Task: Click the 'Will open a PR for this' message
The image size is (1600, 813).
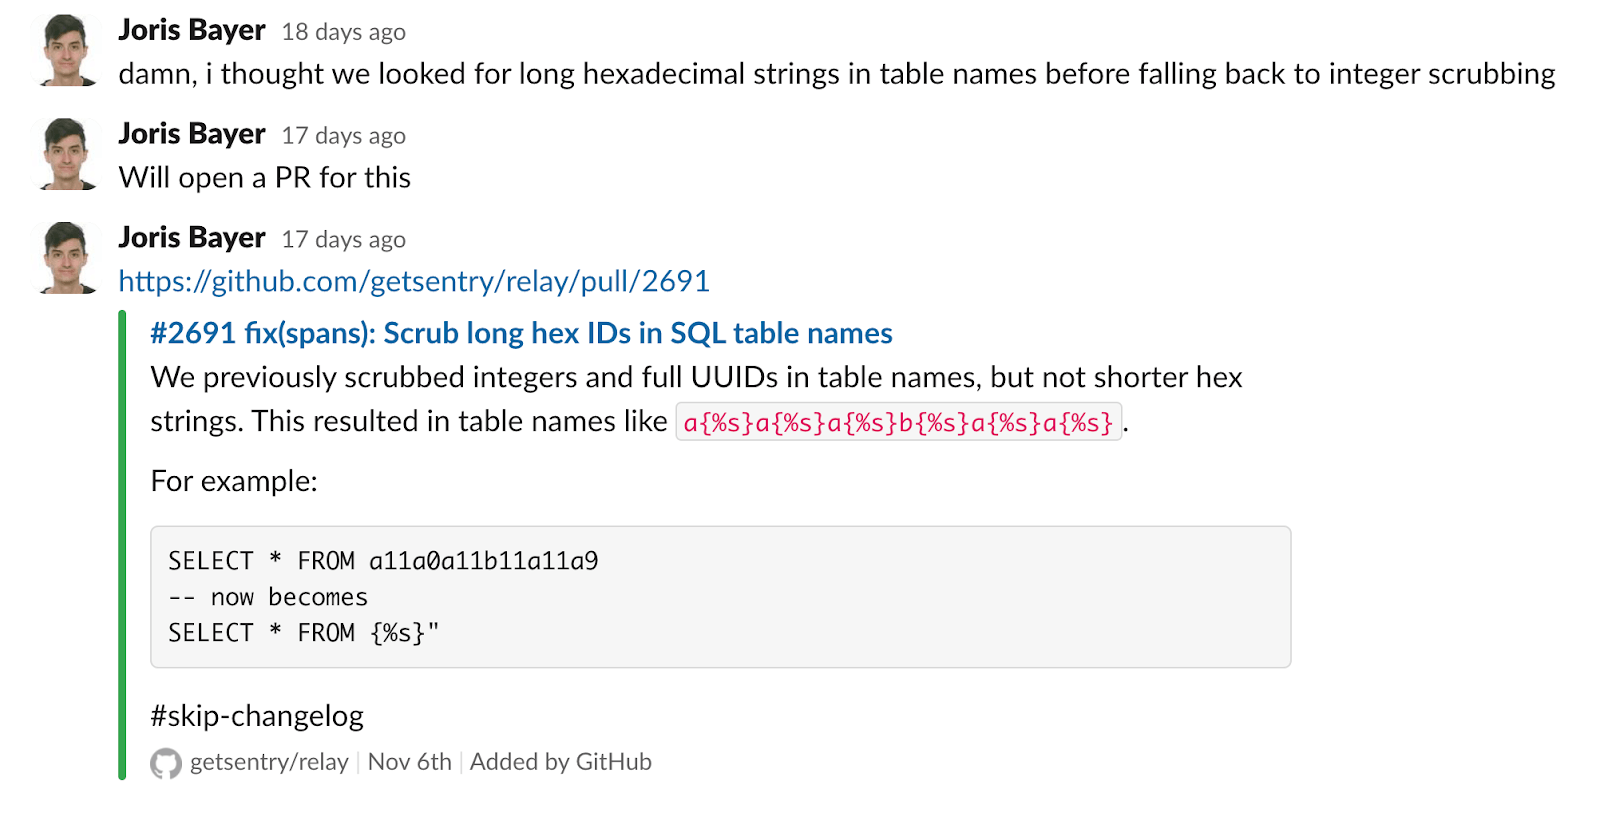Action: coord(265,177)
